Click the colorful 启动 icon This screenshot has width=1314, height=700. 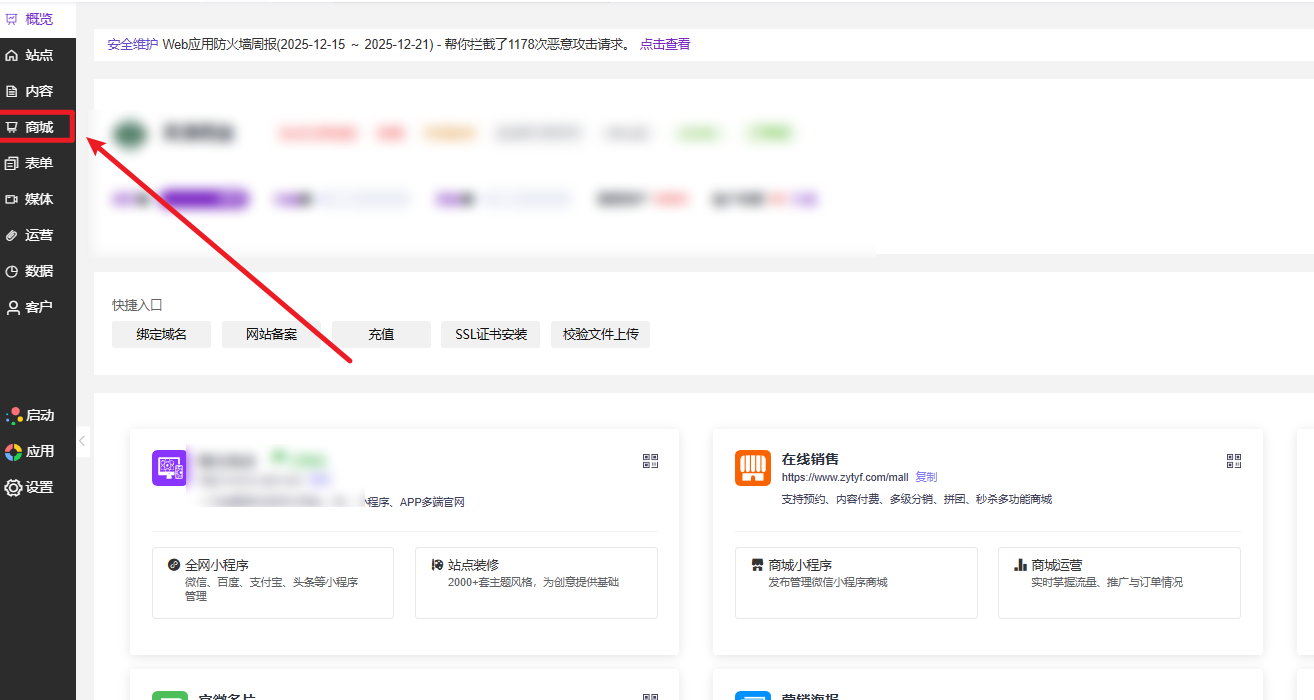click(13, 415)
